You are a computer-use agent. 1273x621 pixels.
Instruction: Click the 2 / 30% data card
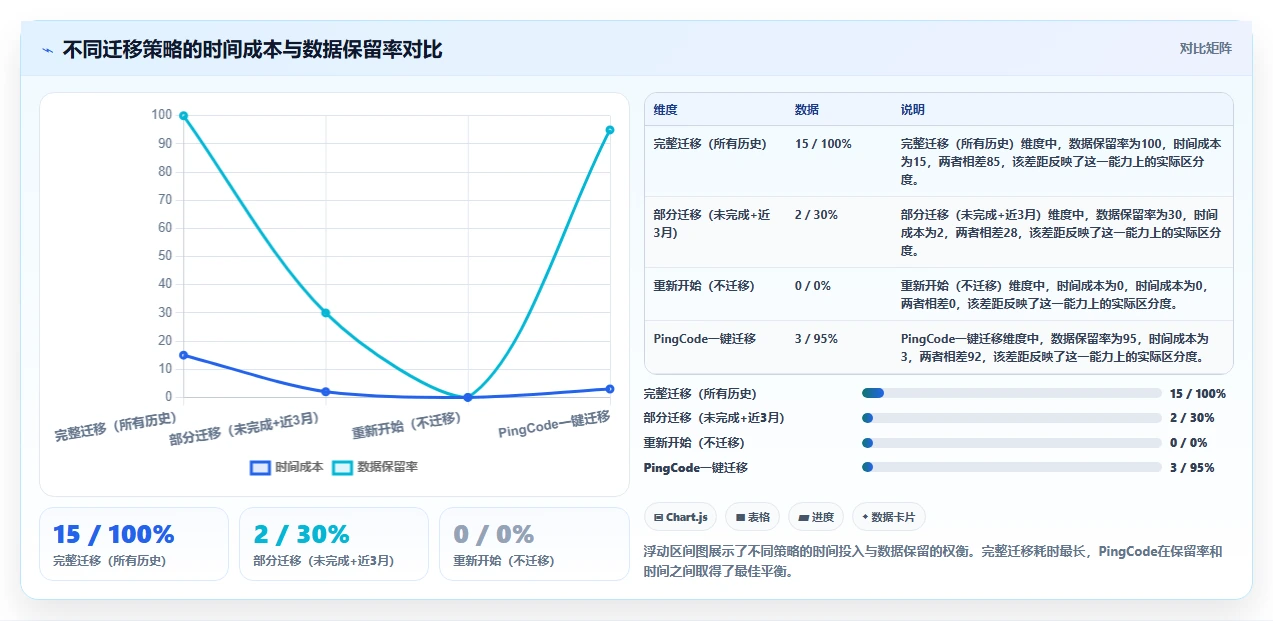pyautogui.click(x=334, y=544)
